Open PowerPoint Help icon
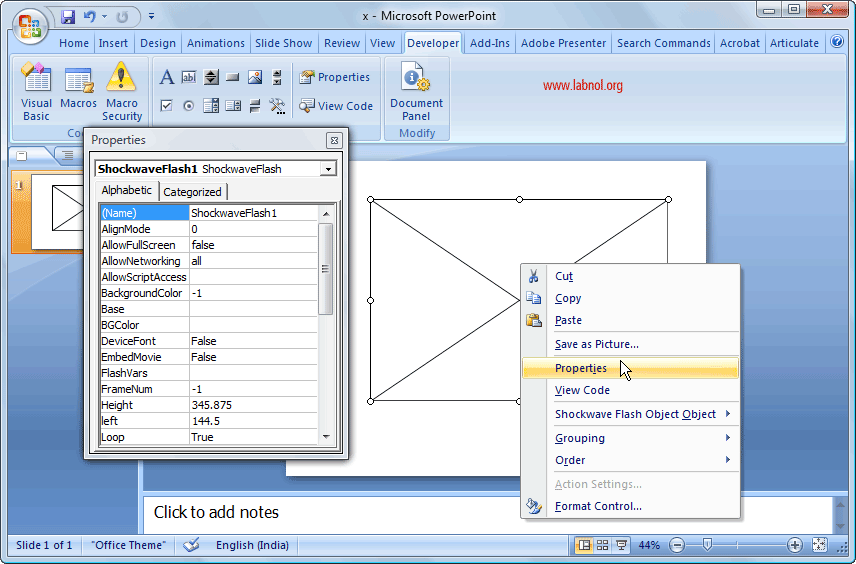Viewport: 856px width, 564px height. (837, 41)
